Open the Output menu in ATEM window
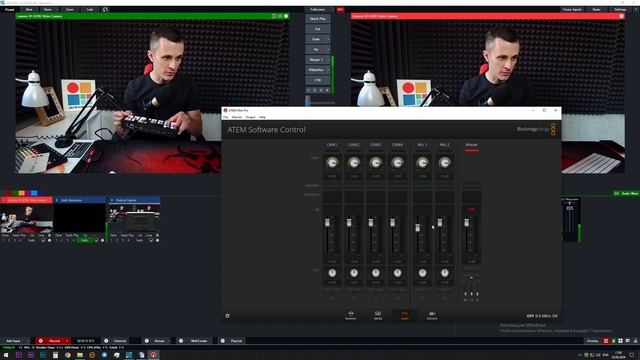 click(x=250, y=117)
